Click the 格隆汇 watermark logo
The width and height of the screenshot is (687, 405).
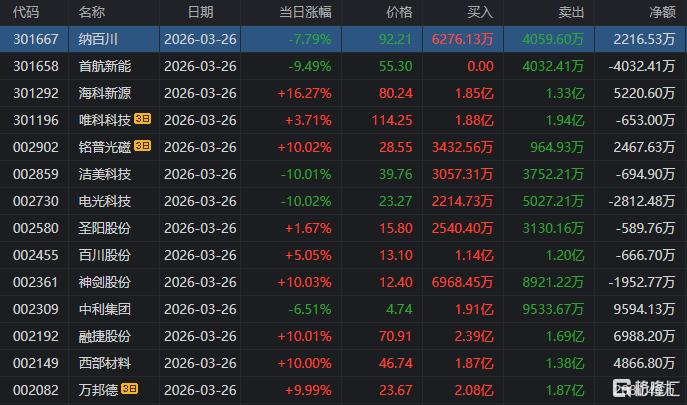648,389
